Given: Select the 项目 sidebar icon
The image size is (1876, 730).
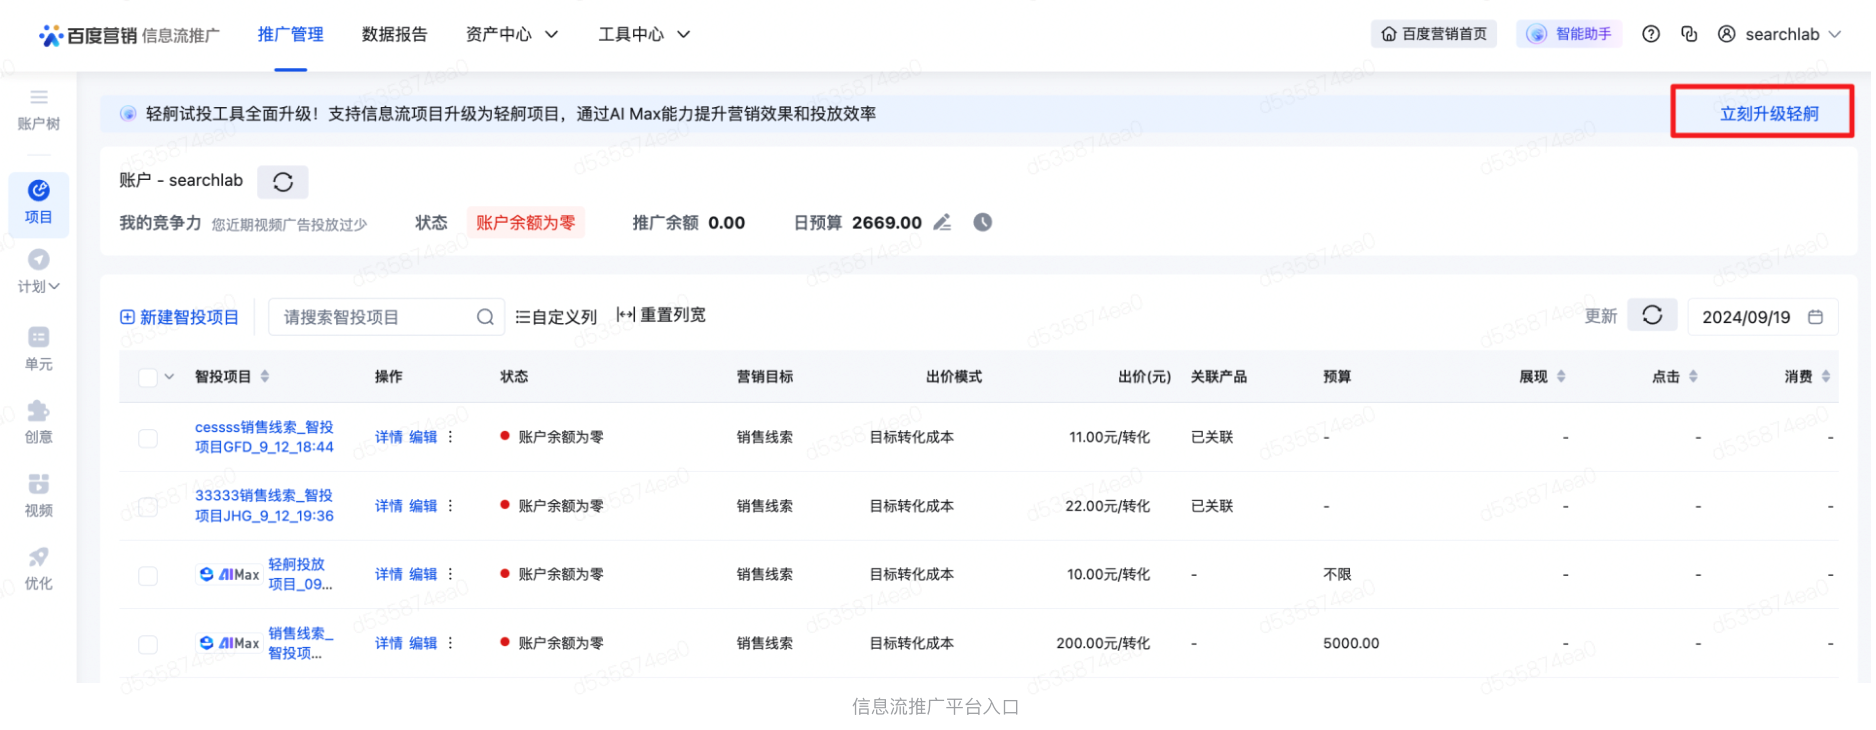Looking at the screenshot, I should coord(39,191).
